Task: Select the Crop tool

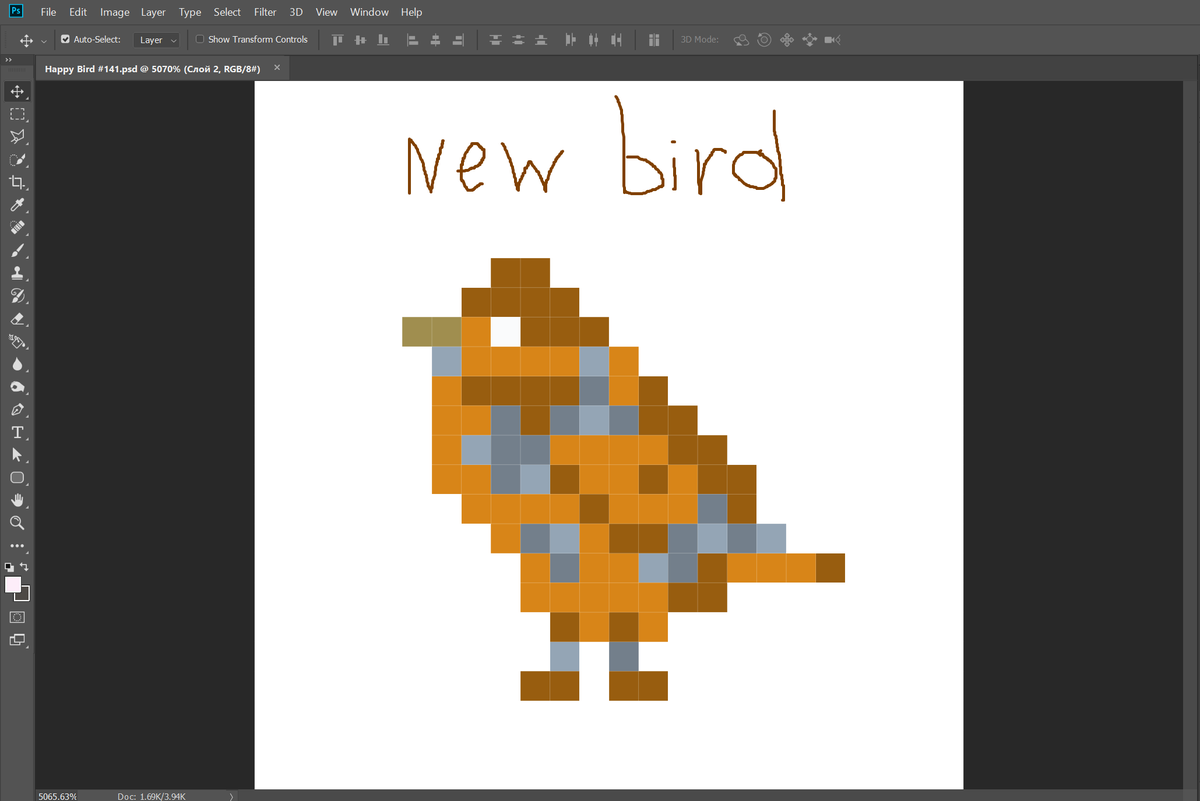Action: click(x=17, y=183)
